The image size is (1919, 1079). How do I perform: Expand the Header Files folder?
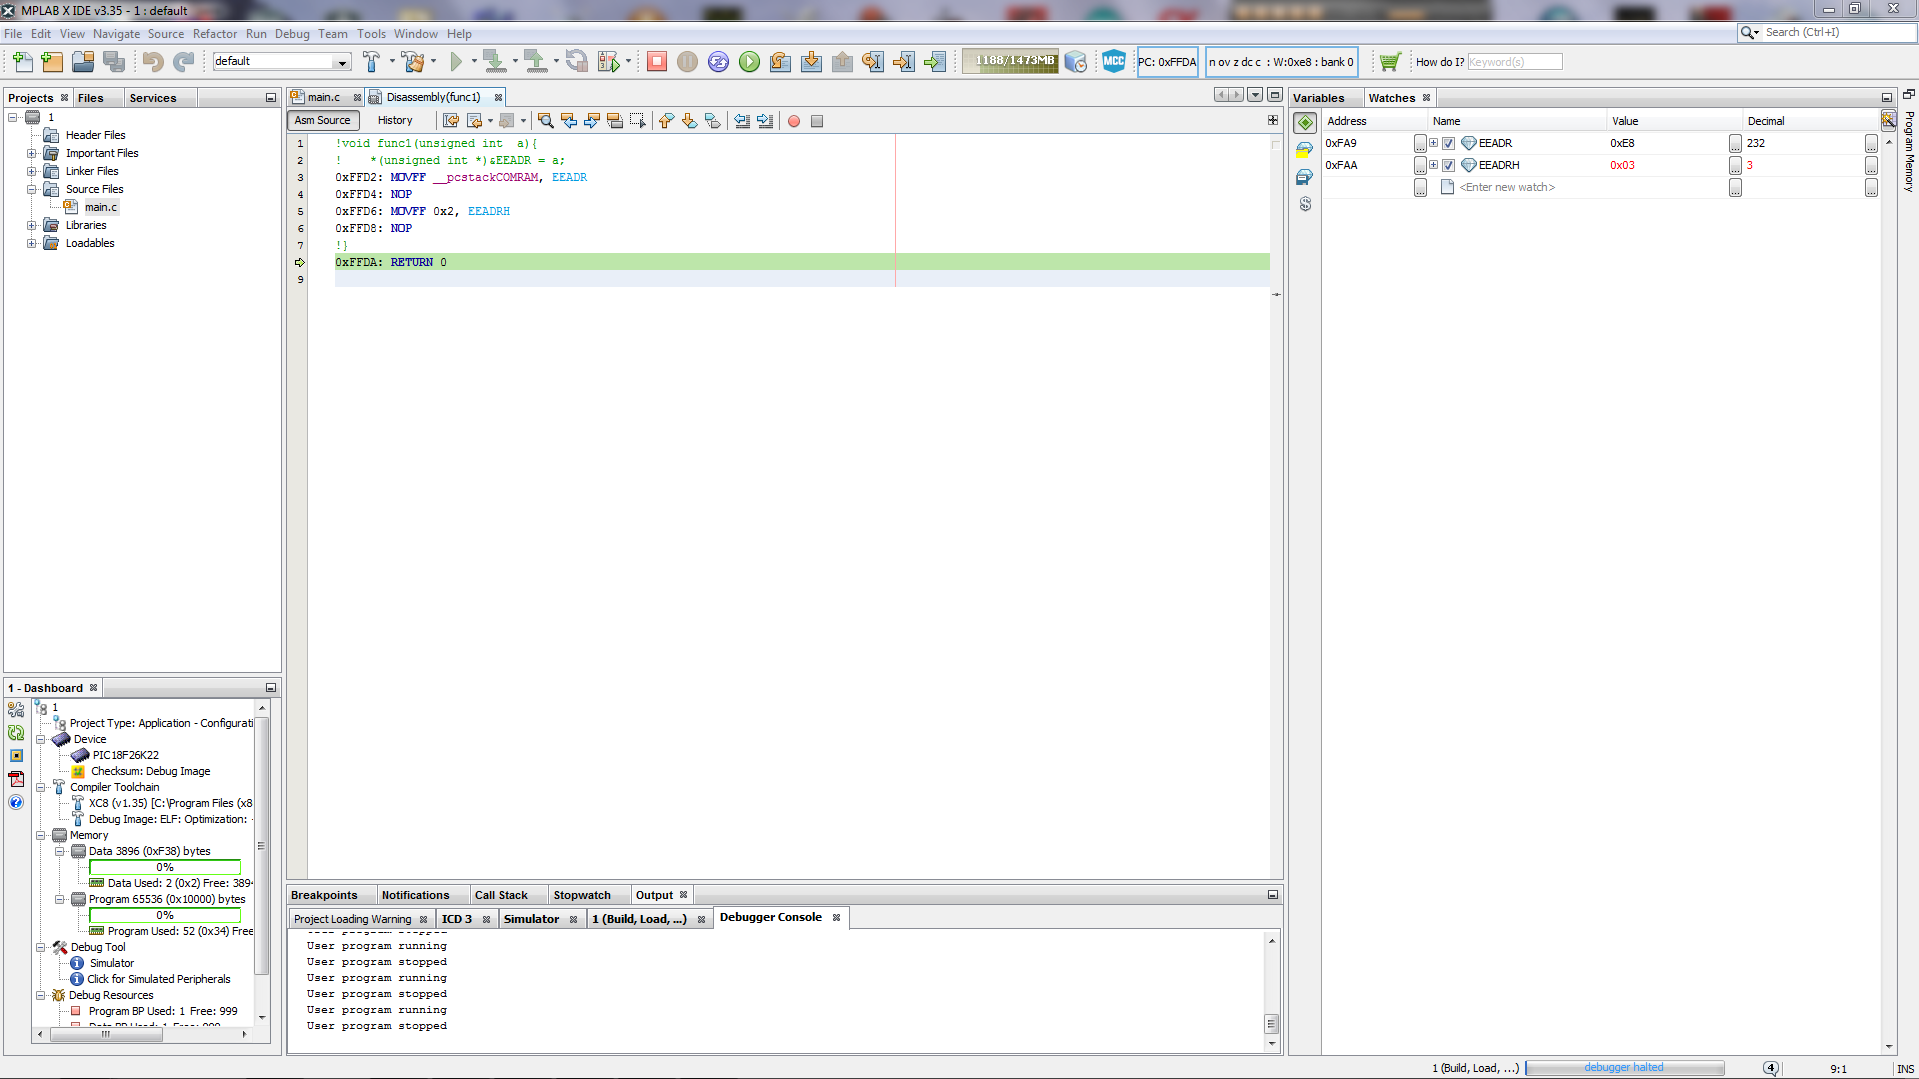point(32,135)
